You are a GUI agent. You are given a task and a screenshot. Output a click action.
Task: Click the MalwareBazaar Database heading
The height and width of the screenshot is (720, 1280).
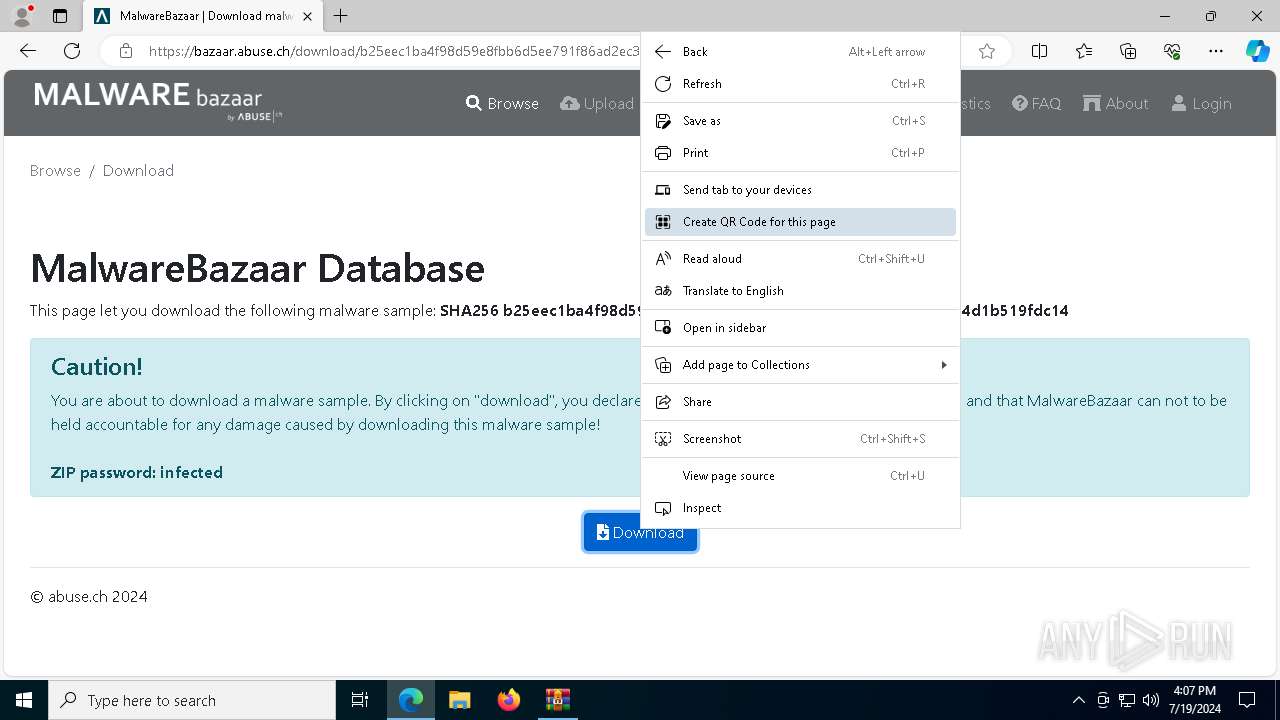(258, 268)
